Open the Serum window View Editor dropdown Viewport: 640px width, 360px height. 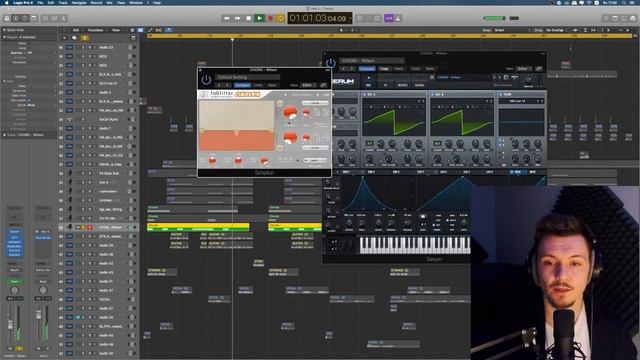point(523,69)
